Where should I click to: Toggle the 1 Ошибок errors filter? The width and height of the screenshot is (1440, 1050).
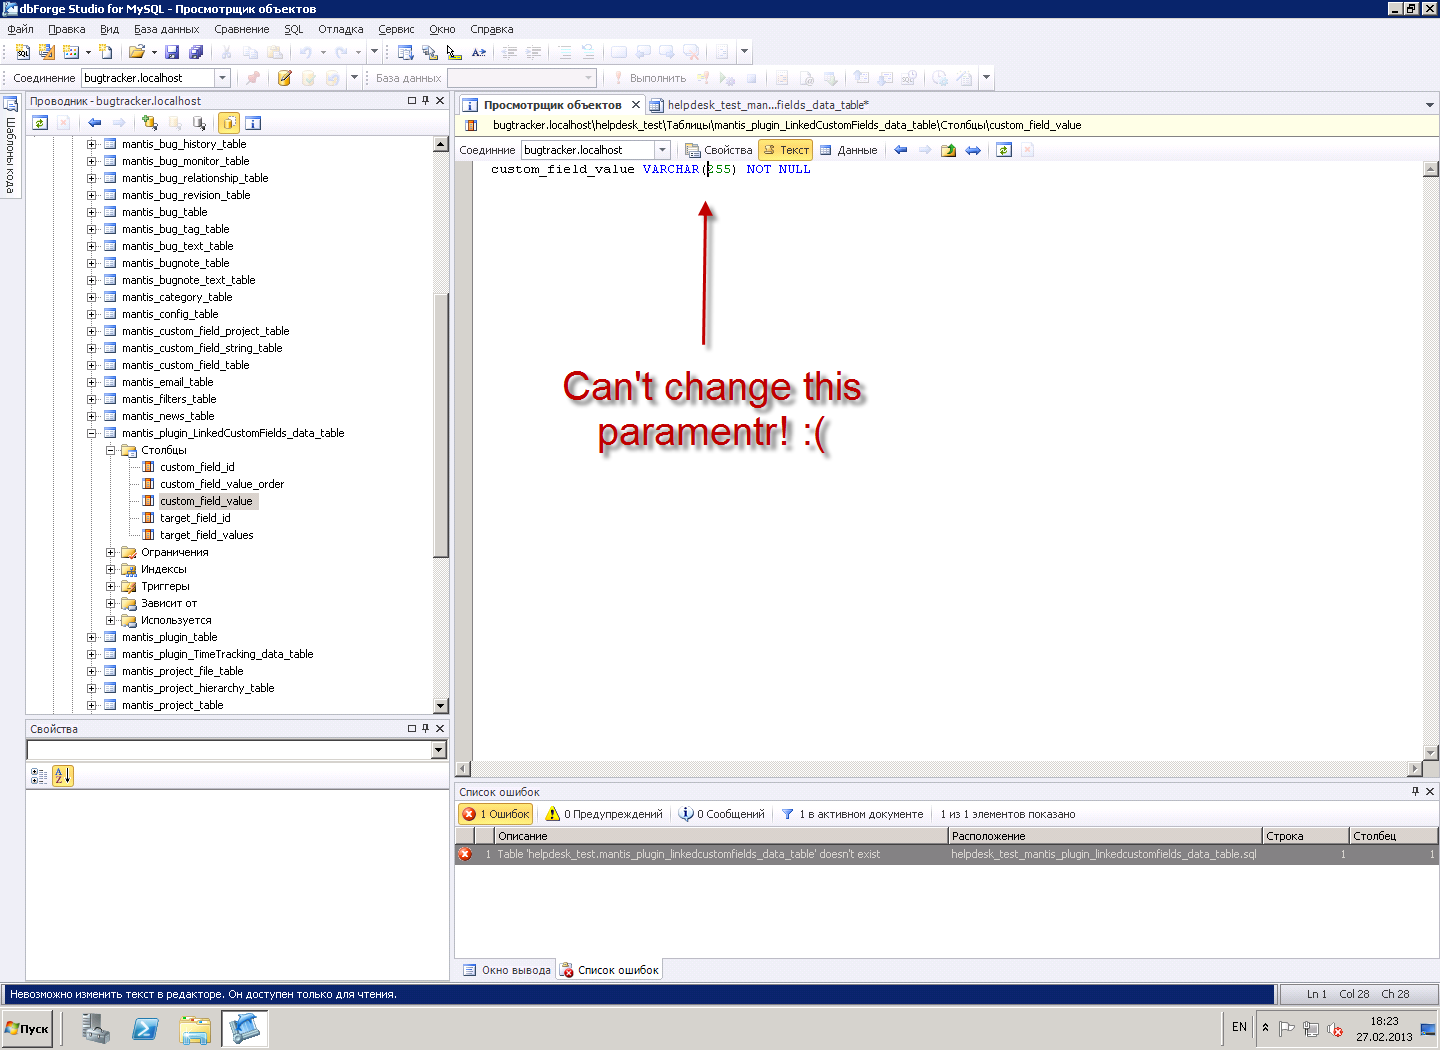click(x=496, y=814)
